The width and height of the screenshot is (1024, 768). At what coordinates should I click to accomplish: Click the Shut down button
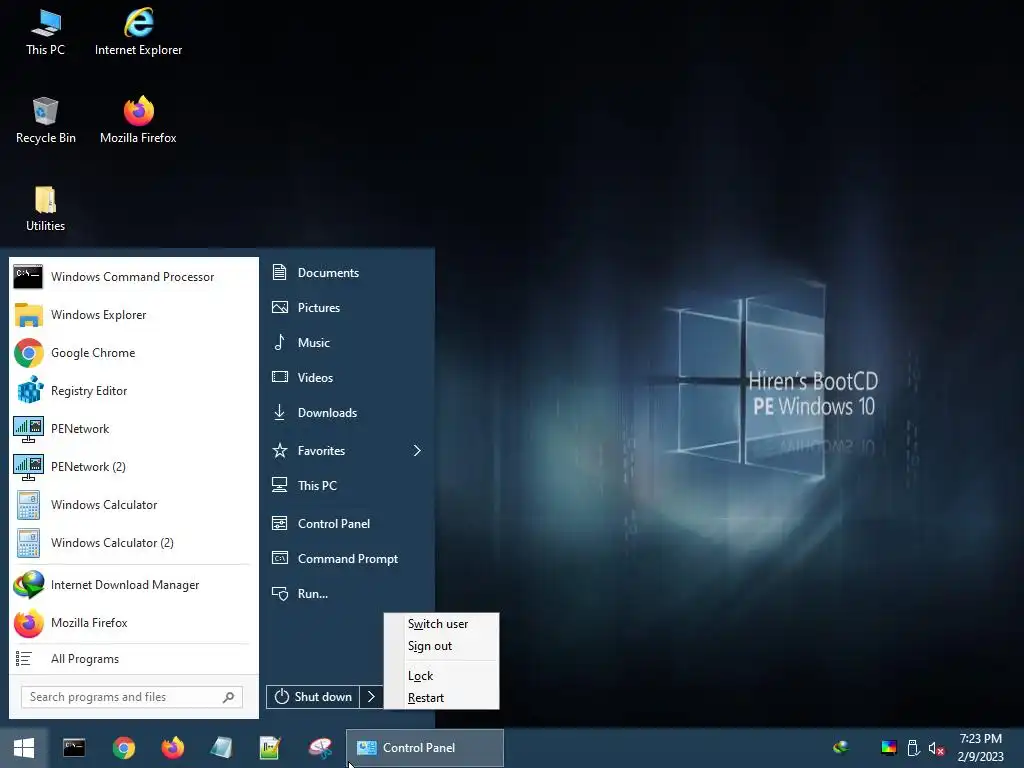(x=313, y=697)
